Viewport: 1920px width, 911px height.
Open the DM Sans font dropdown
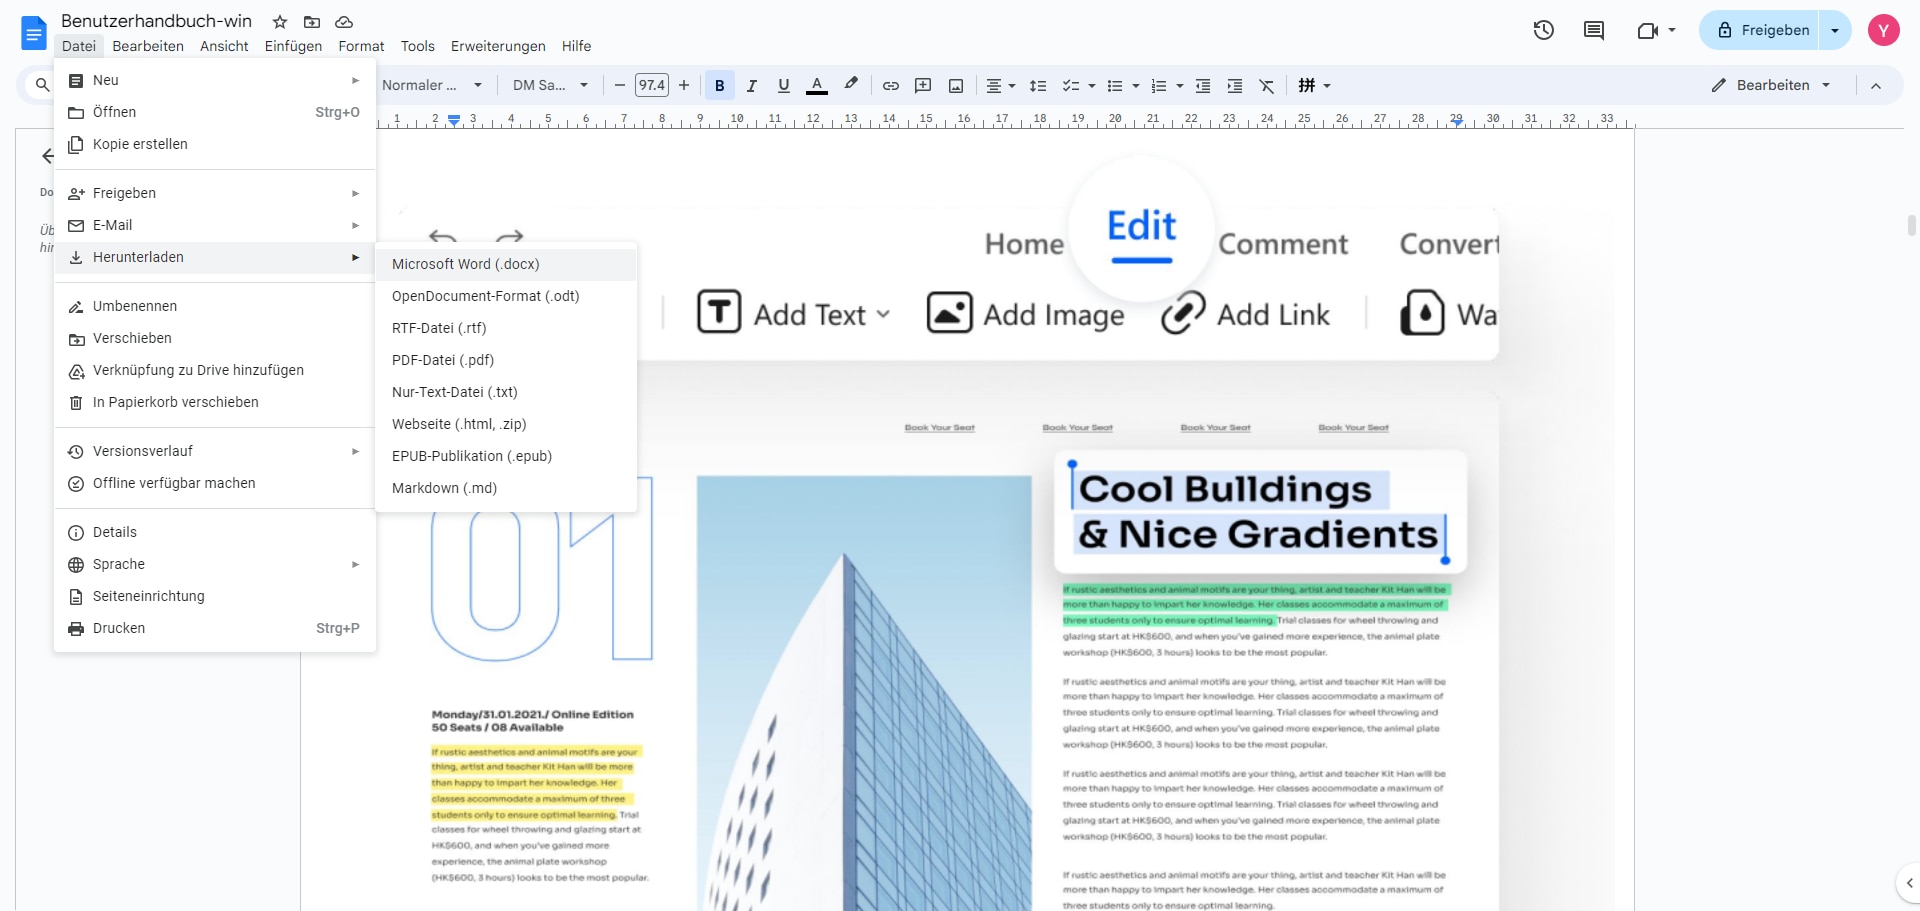click(x=550, y=86)
